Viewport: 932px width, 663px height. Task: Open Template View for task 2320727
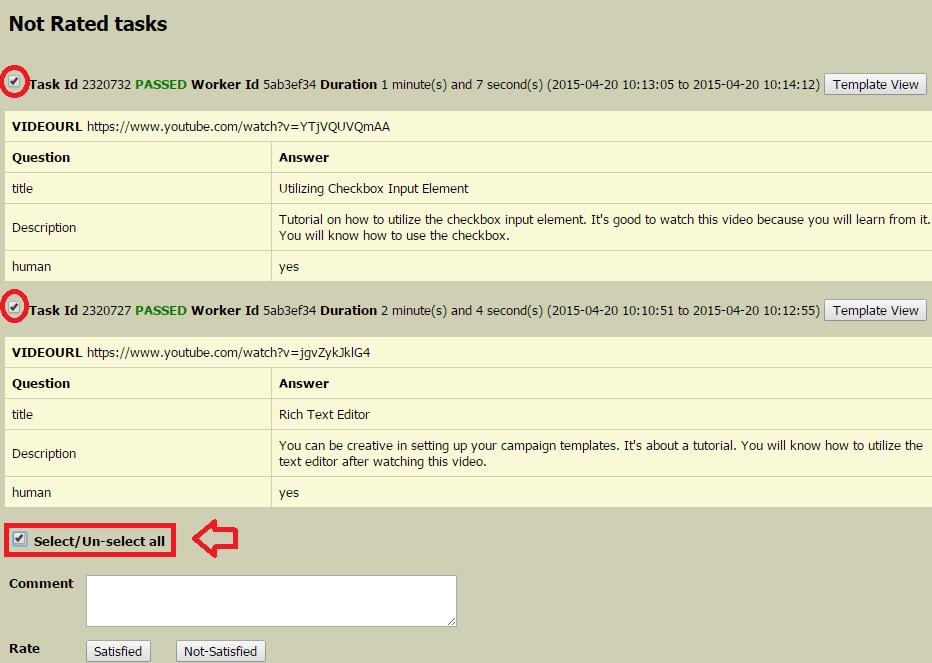(x=875, y=310)
